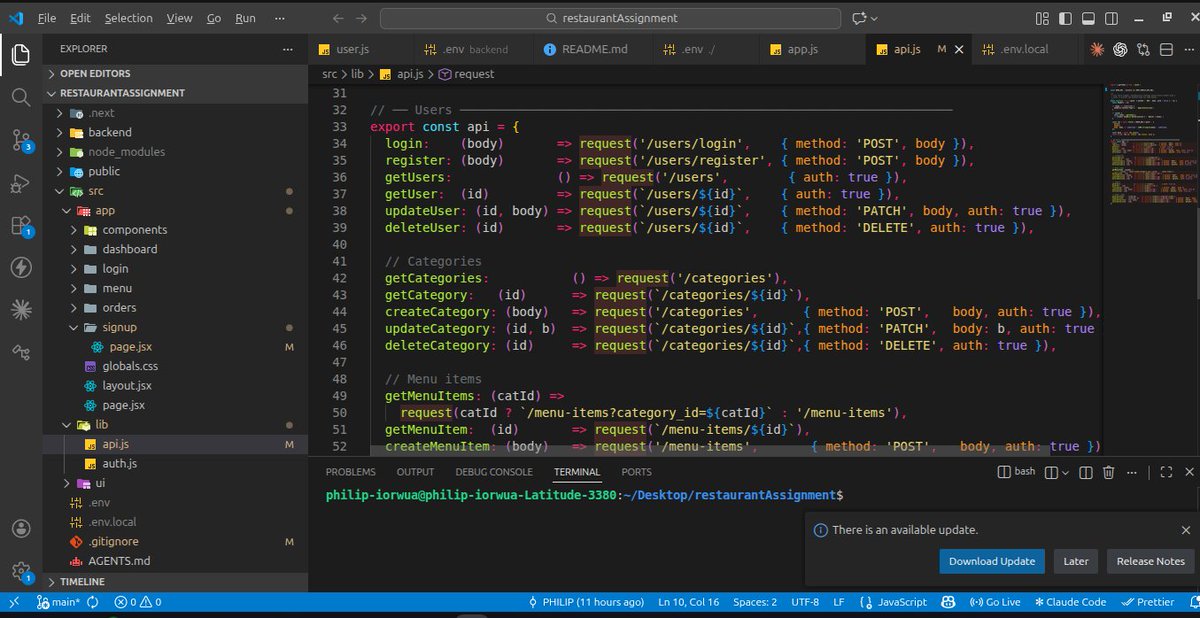Click the Later button

click(1076, 561)
